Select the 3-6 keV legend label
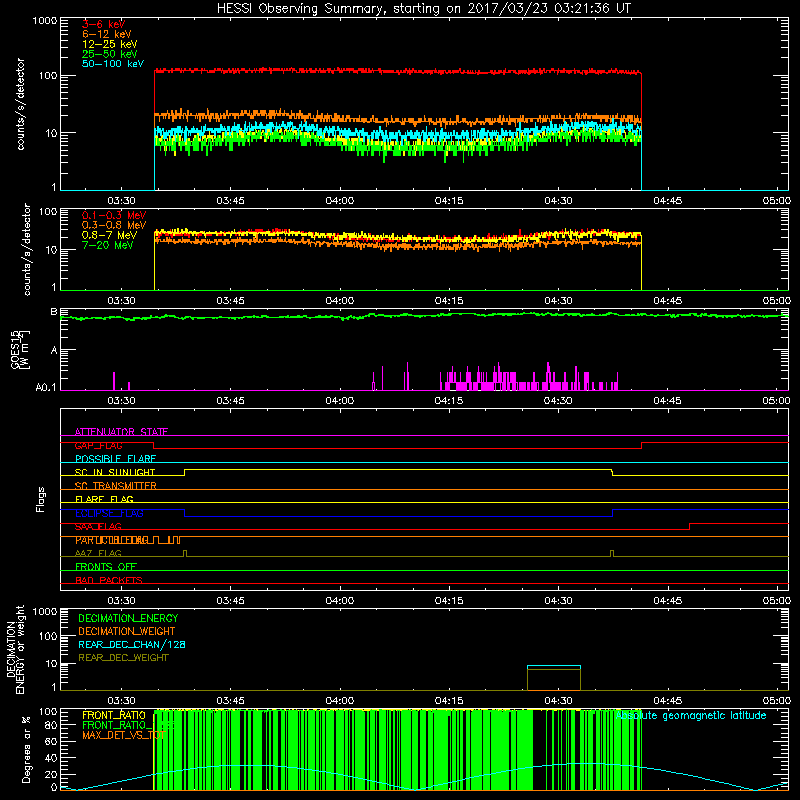 (103, 24)
